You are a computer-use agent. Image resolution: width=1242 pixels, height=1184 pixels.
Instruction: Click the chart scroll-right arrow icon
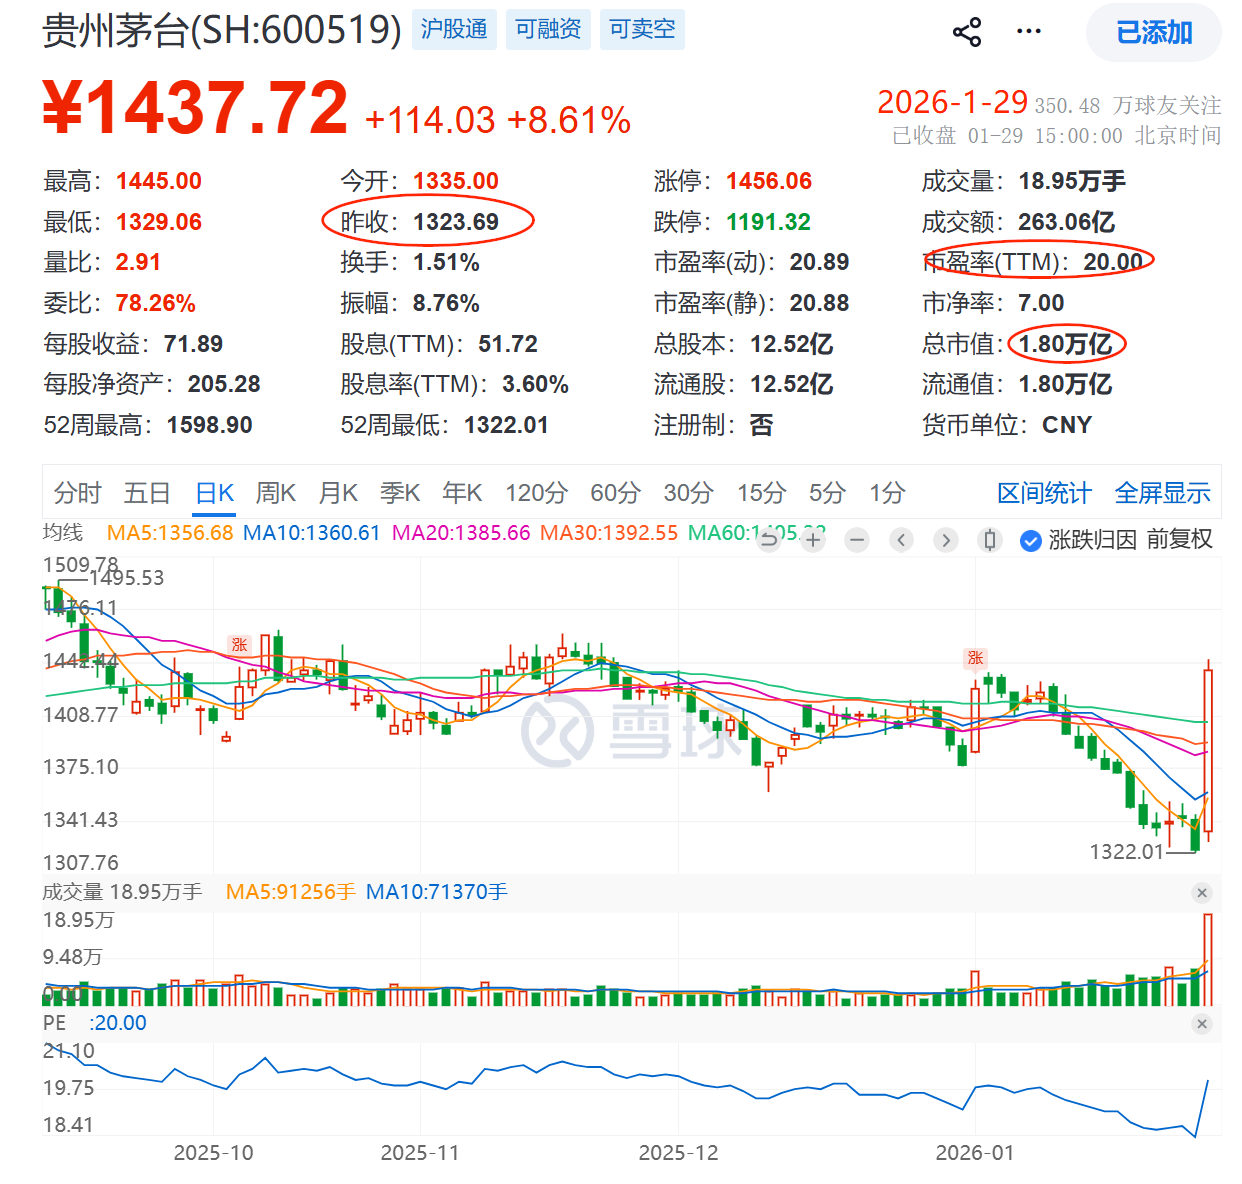pos(945,540)
